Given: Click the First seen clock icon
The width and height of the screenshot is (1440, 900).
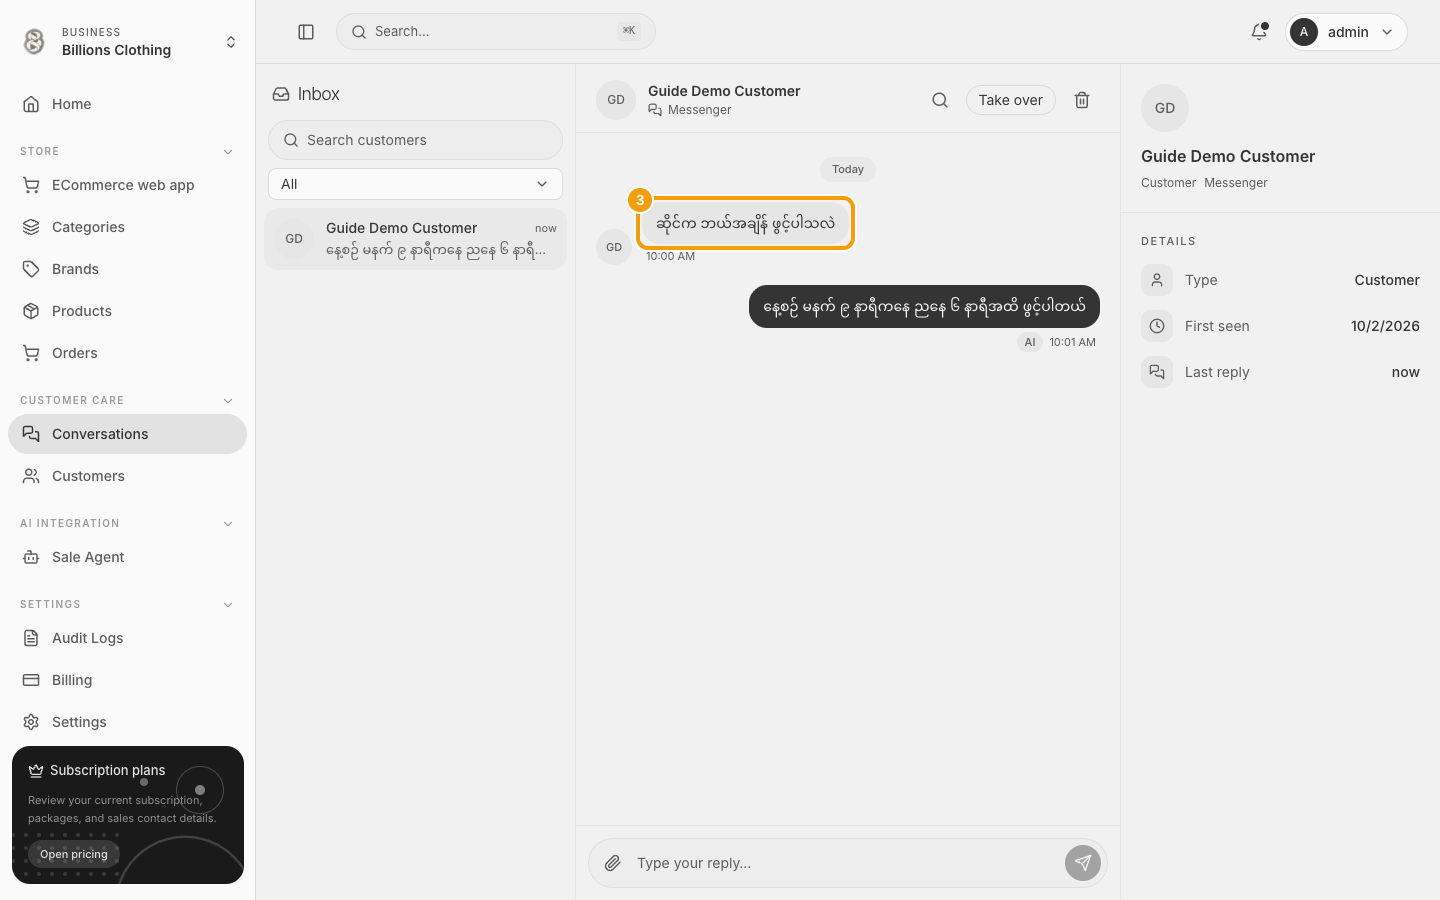Looking at the screenshot, I should (x=1157, y=326).
